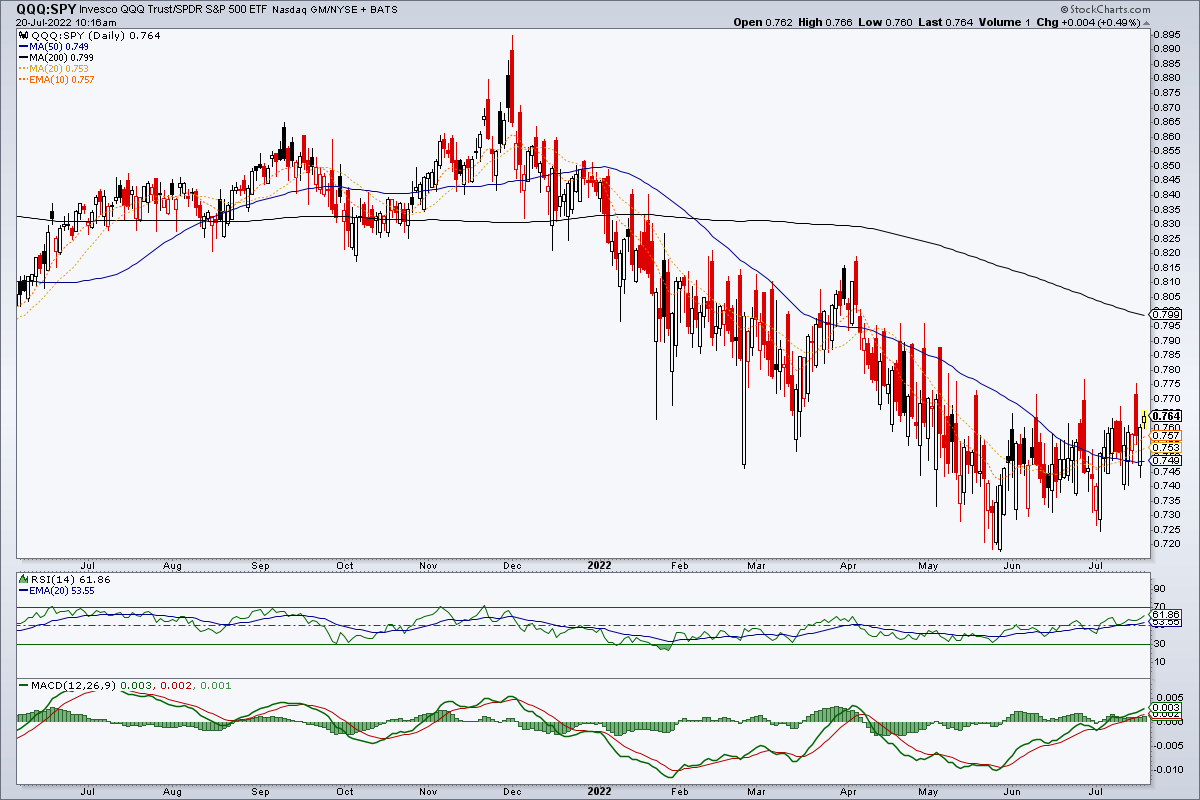Click the 0.895 price axis label
The width and height of the screenshot is (1200, 800).
coord(1167,34)
